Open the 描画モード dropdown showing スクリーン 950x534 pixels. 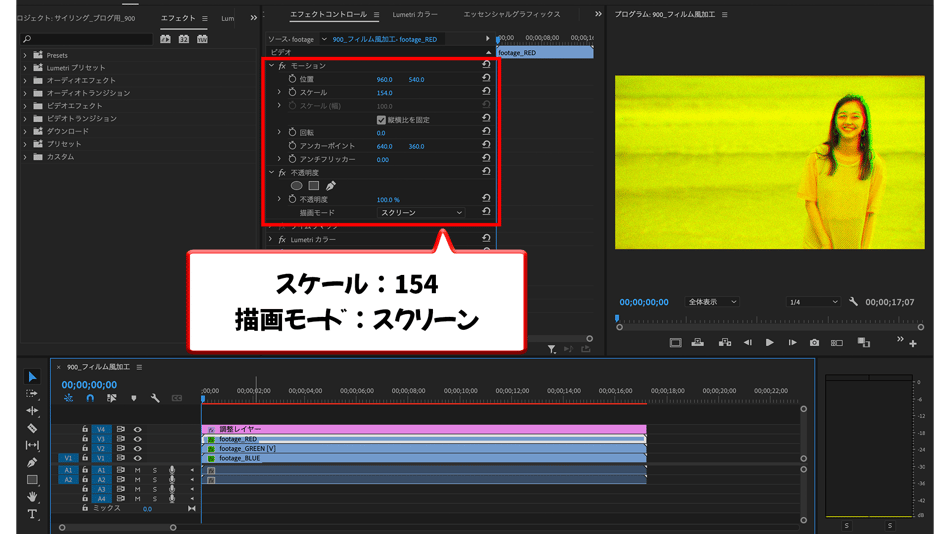point(421,213)
